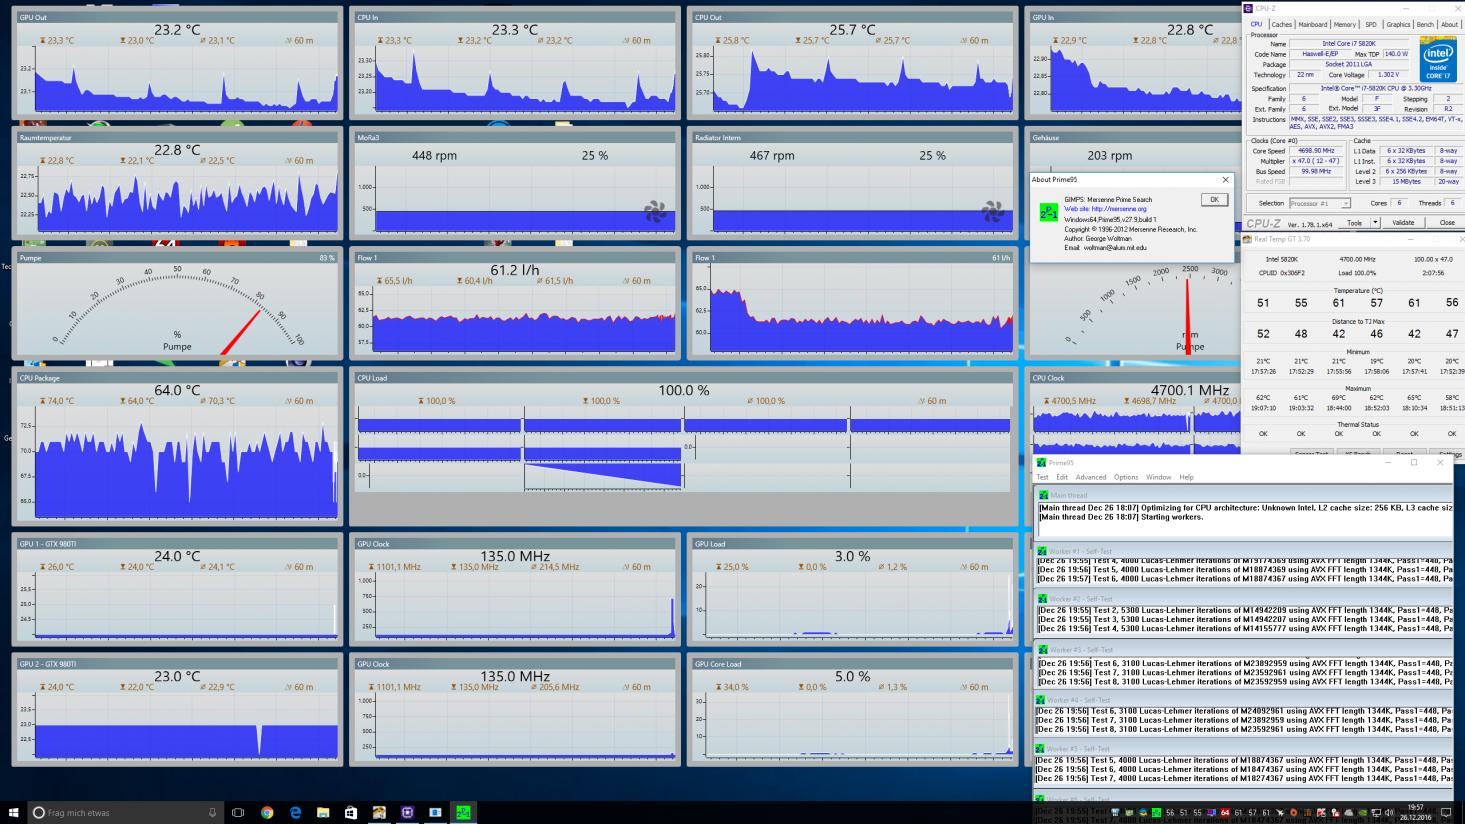This screenshot has width=1465, height=824.
Task: Click the Intel Core i7 logo in CPU-Z
Action: click(1437, 60)
